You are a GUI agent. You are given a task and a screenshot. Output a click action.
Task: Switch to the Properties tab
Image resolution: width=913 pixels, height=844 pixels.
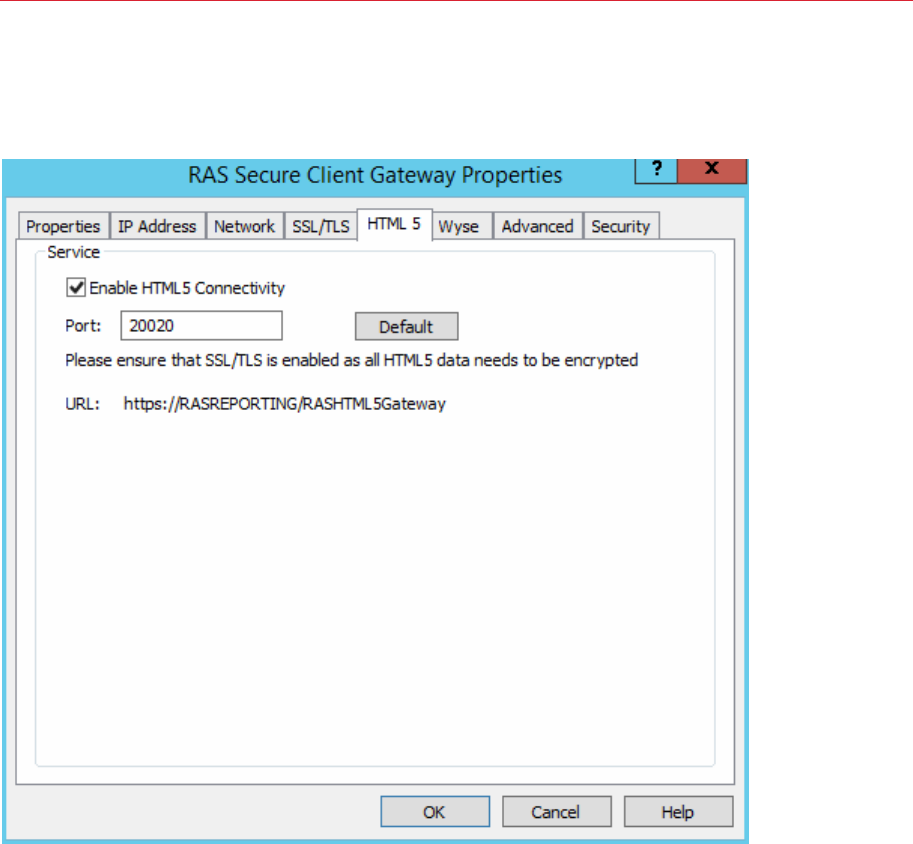pos(63,226)
